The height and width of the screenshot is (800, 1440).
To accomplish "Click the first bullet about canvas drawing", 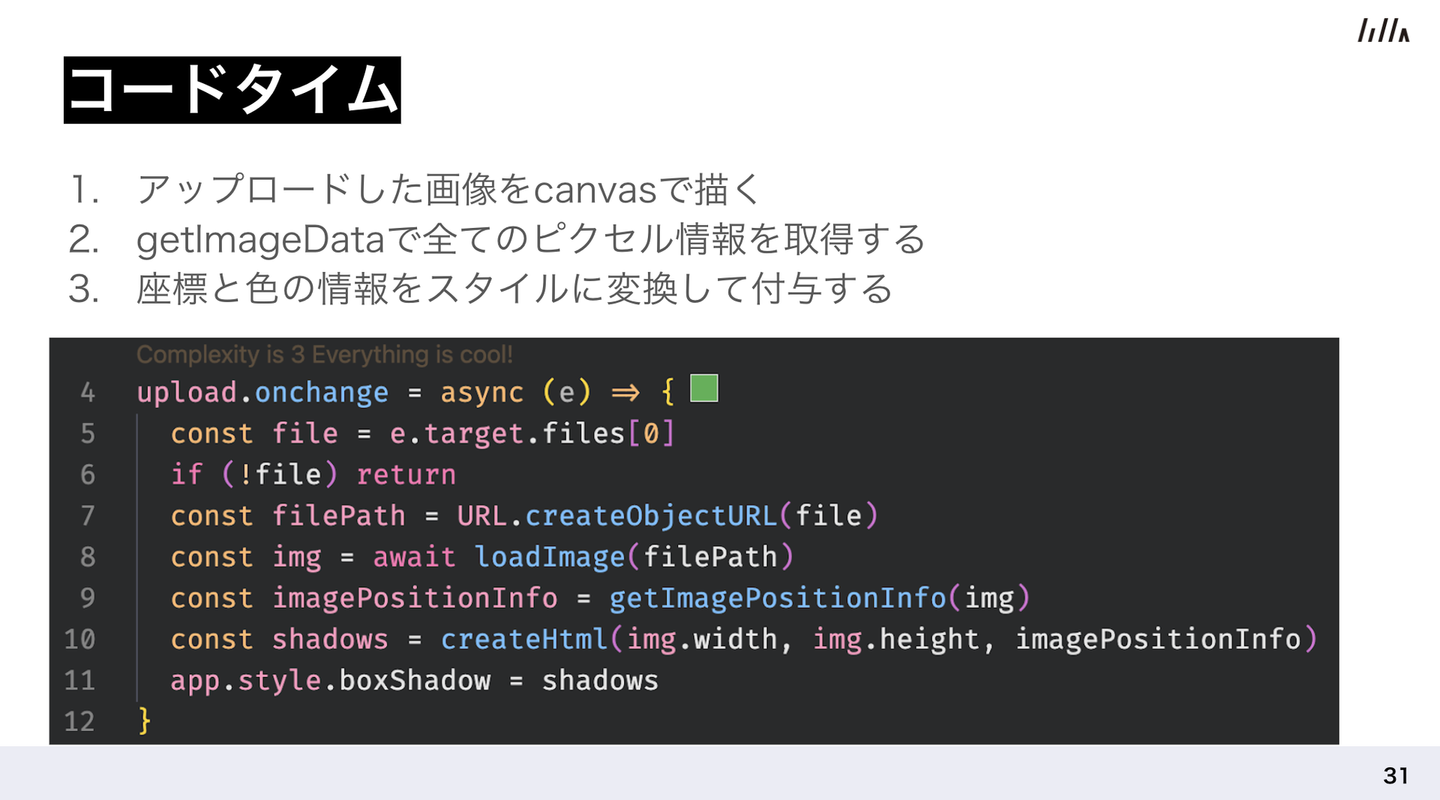I will [x=448, y=188].
